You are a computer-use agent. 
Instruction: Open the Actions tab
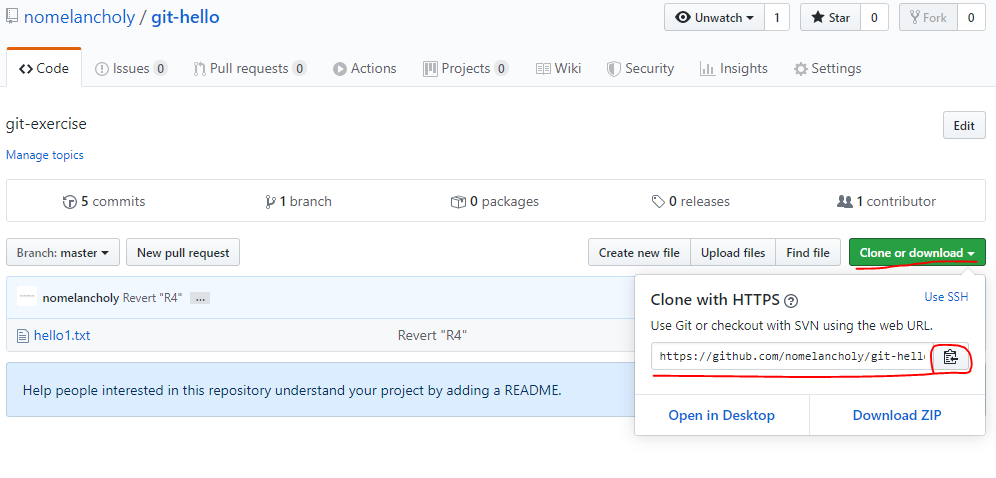pyautogui.click(x=365, y=69)
